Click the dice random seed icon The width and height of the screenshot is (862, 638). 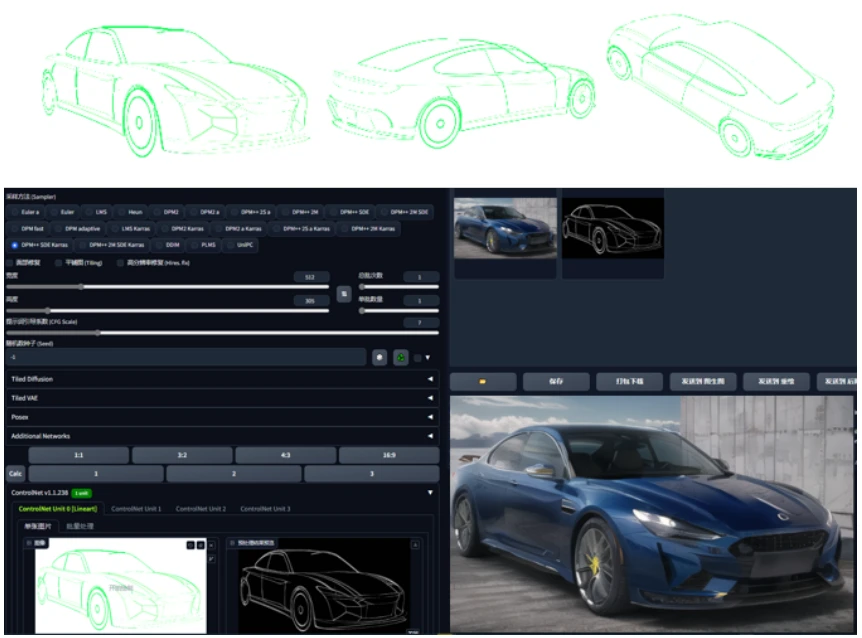(379, 358)
